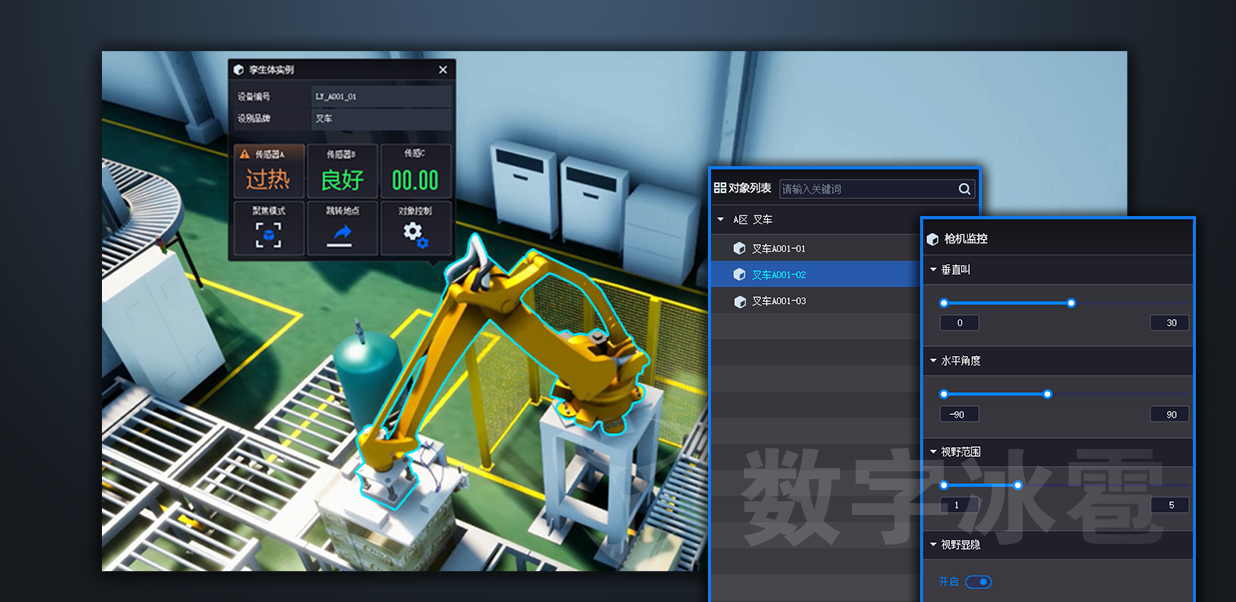Click the cube icon of 叉车A001-03
The width and height of the screenshot is (1236, 602).
tap(739, 301)
